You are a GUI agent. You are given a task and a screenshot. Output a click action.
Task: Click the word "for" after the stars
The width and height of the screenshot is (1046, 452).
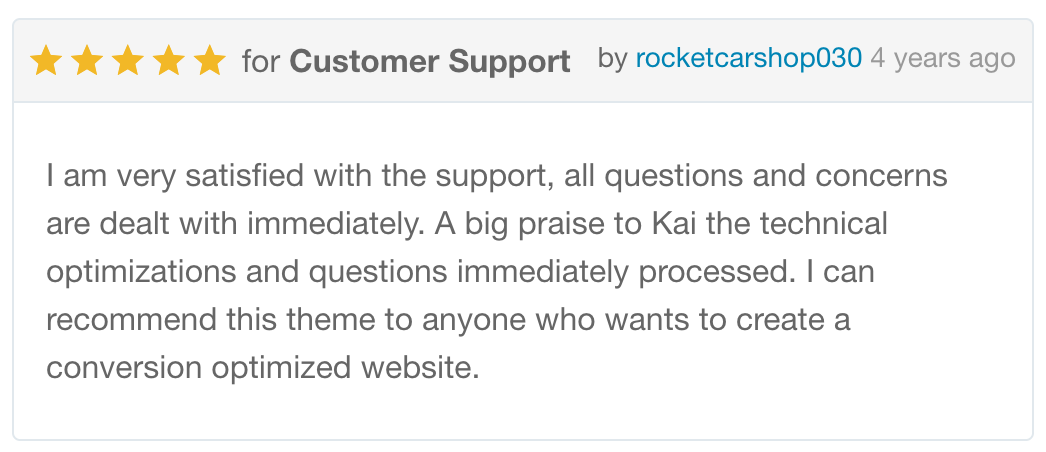[261, 61]
